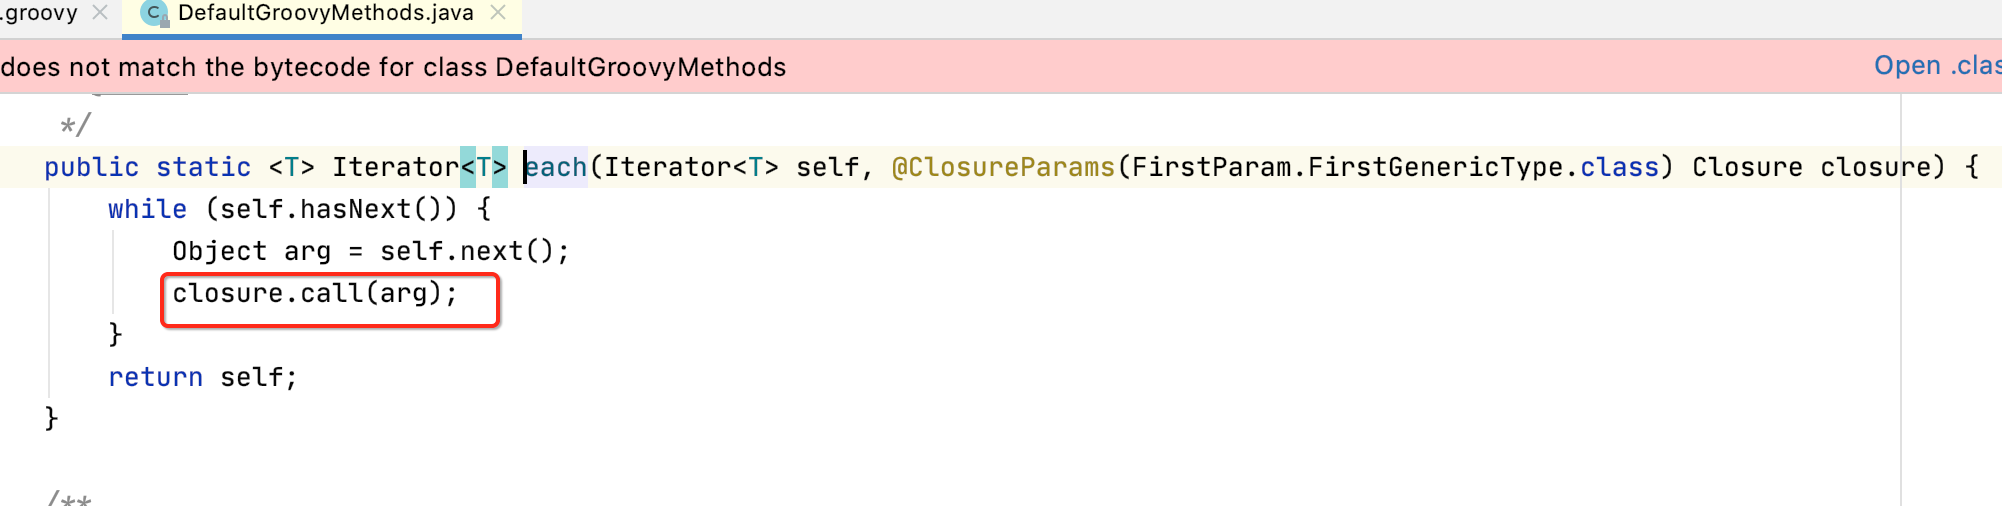Image resolution: width=2002 pixels, height=506 pixels.
Task: Close the DefaultGroovyMethods.java tab
Action: click(498, 13)
